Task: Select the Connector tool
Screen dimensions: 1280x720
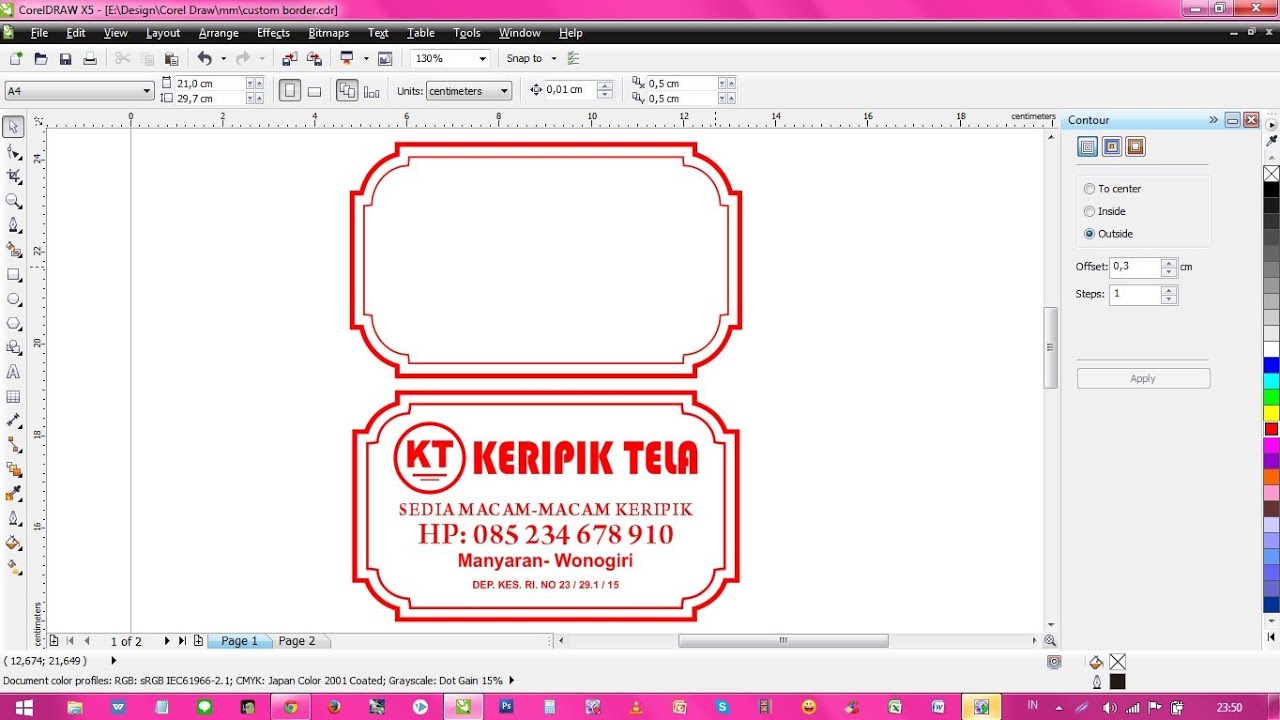Action: coord(13,445)
